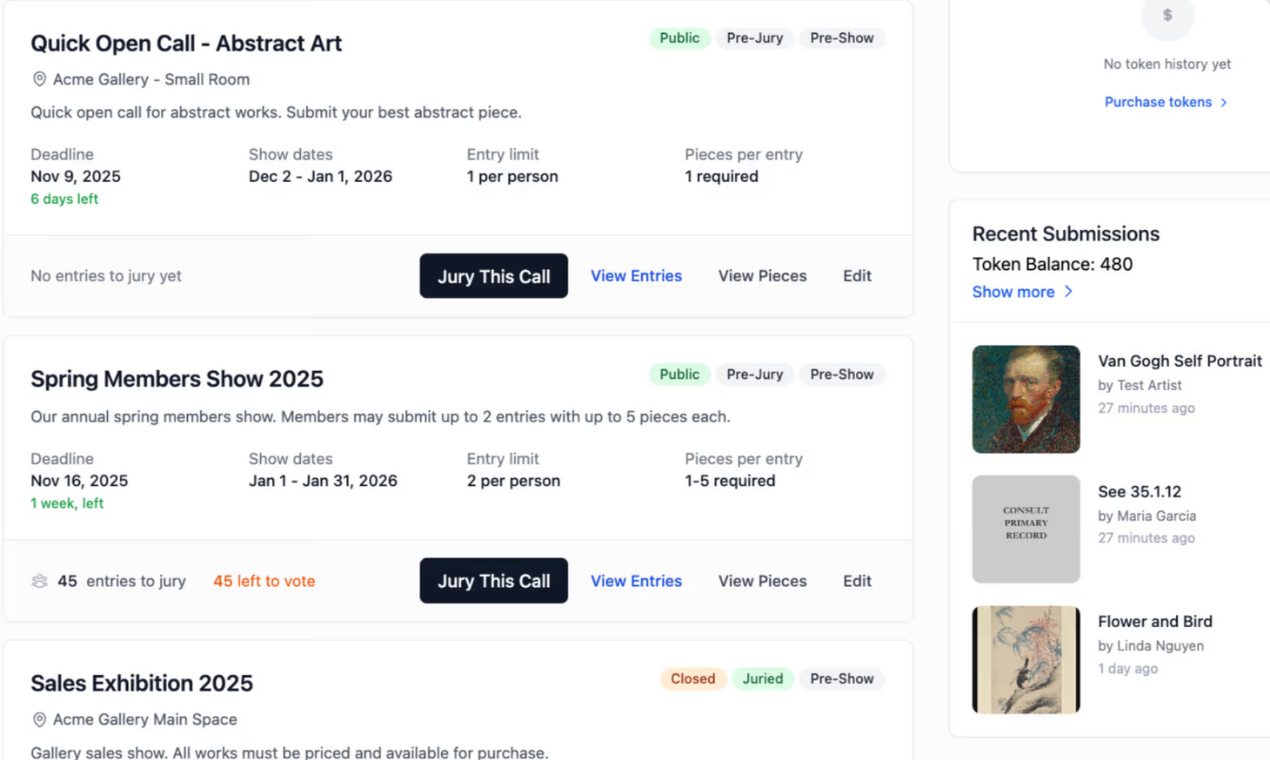View entries for Quick Open Call
The image size is (1270, 760).
tap(636, 276)
